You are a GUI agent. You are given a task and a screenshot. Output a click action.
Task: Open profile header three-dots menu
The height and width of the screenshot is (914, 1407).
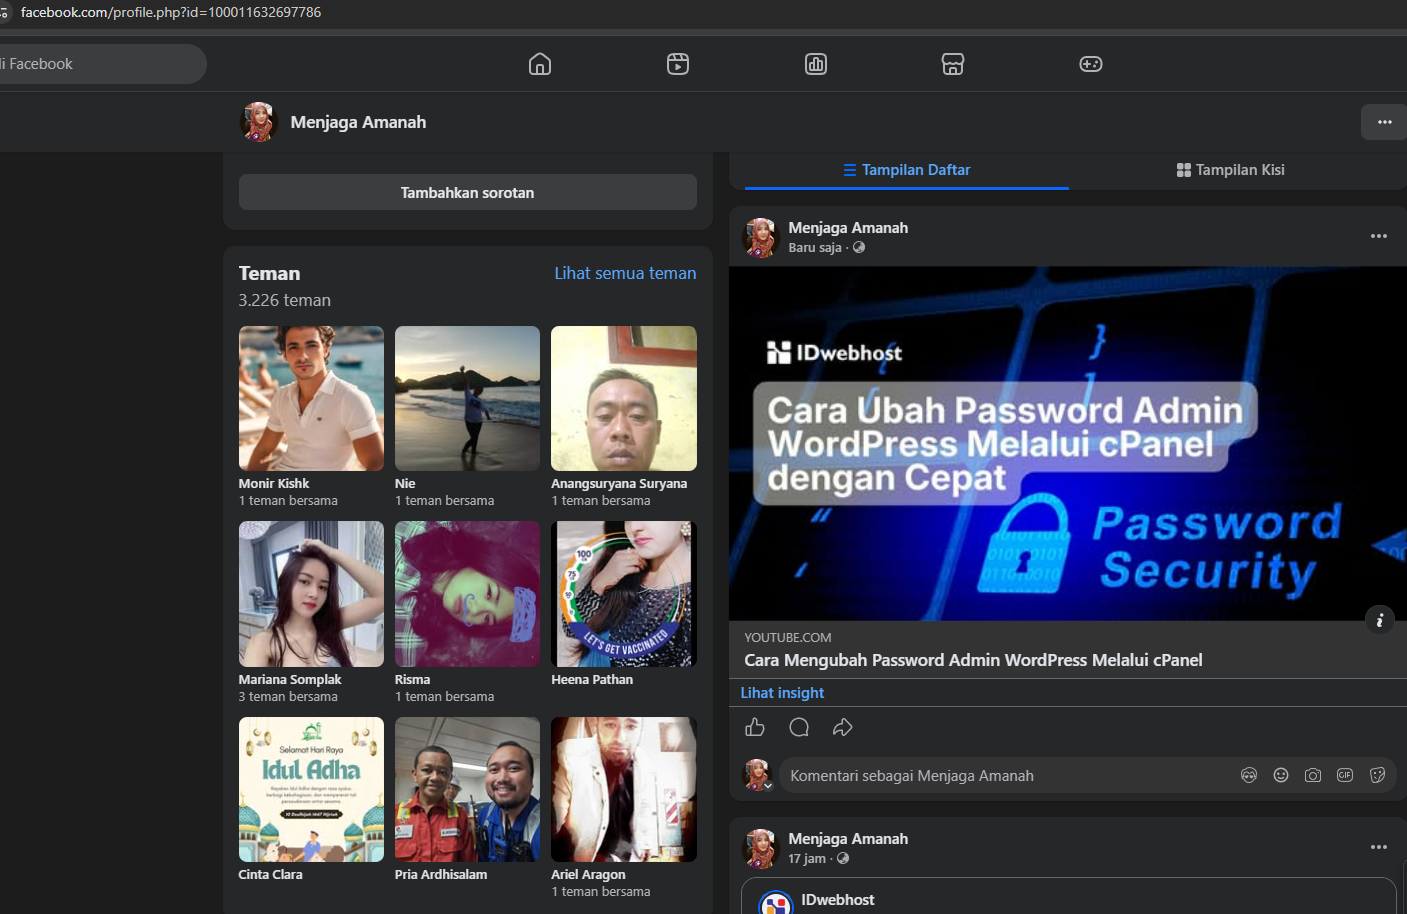coord(1384,122)
